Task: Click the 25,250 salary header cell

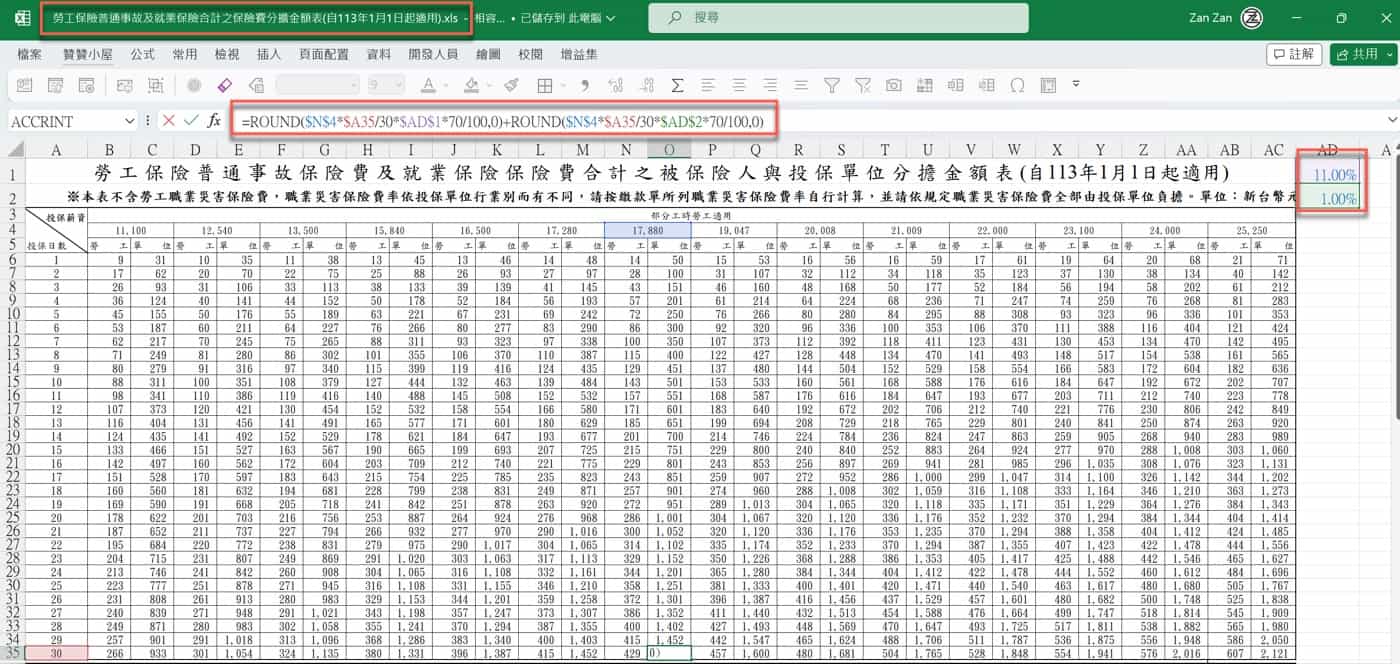Action: point(1251,230)
